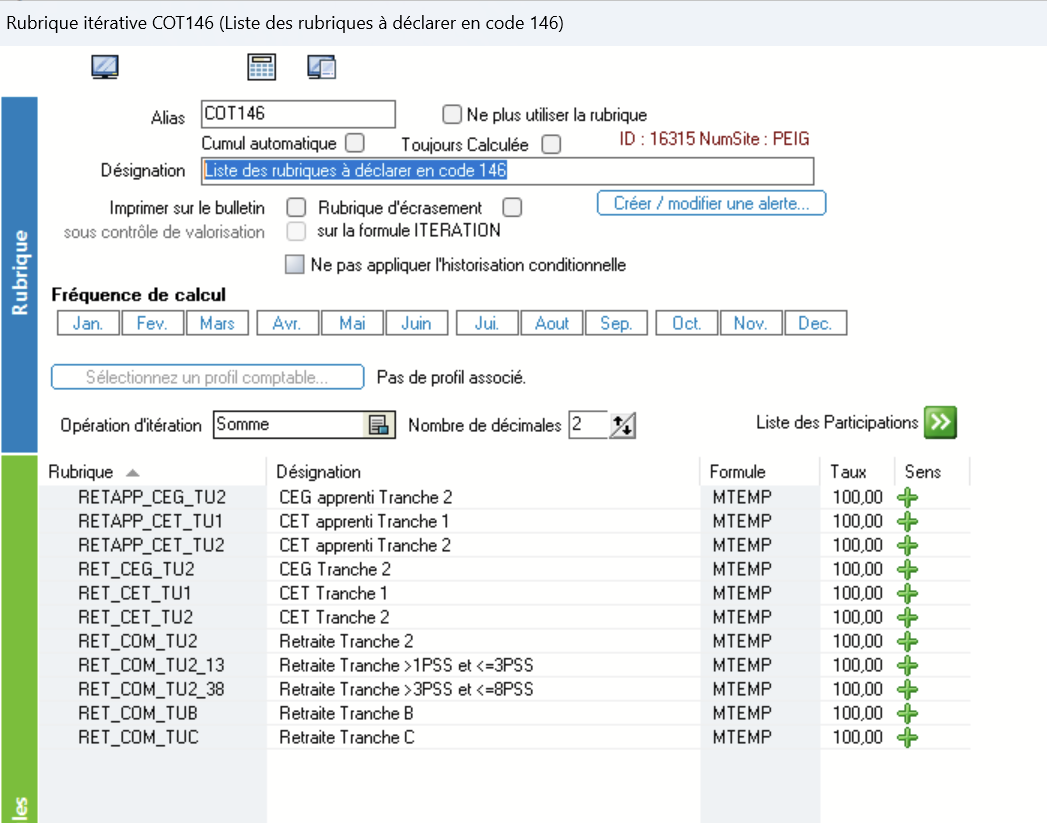Click green plus for RETAPP_CEG_TU2 row

pyautogui.click(x=907, y=498)
